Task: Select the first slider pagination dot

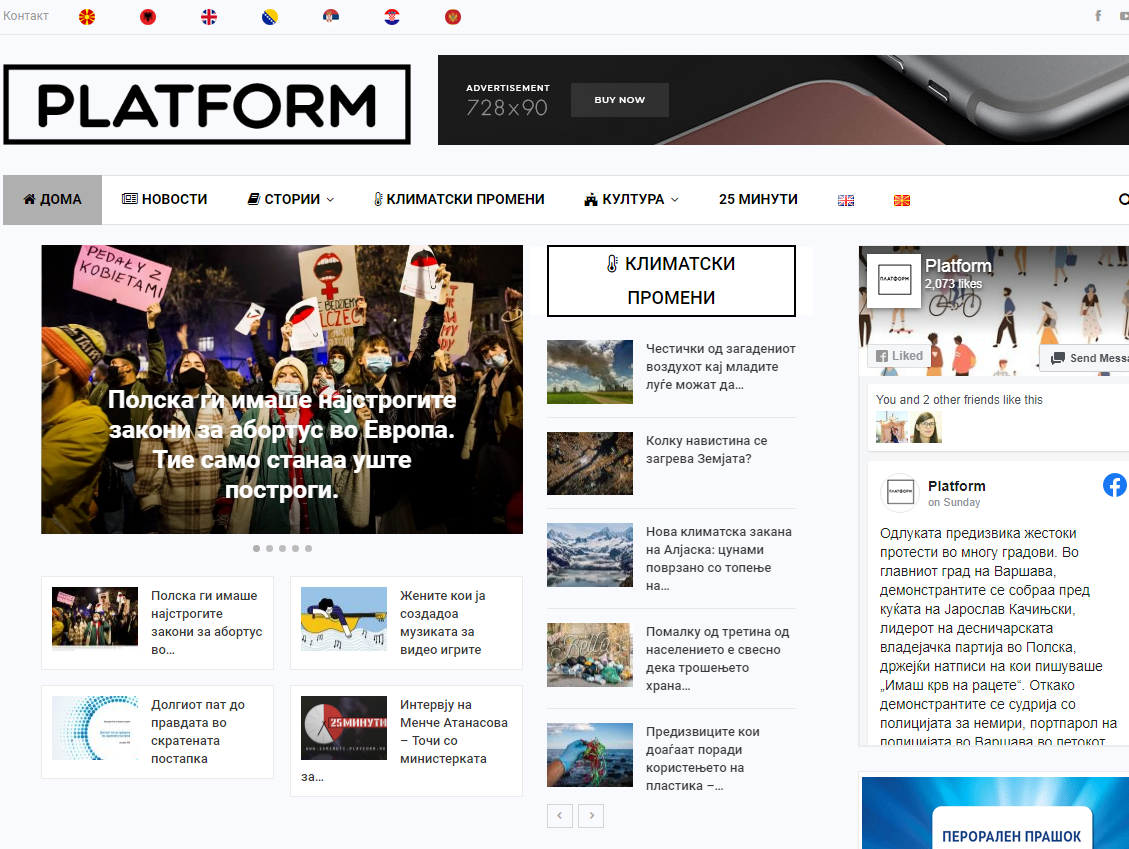Action: [x=257, y=548]
